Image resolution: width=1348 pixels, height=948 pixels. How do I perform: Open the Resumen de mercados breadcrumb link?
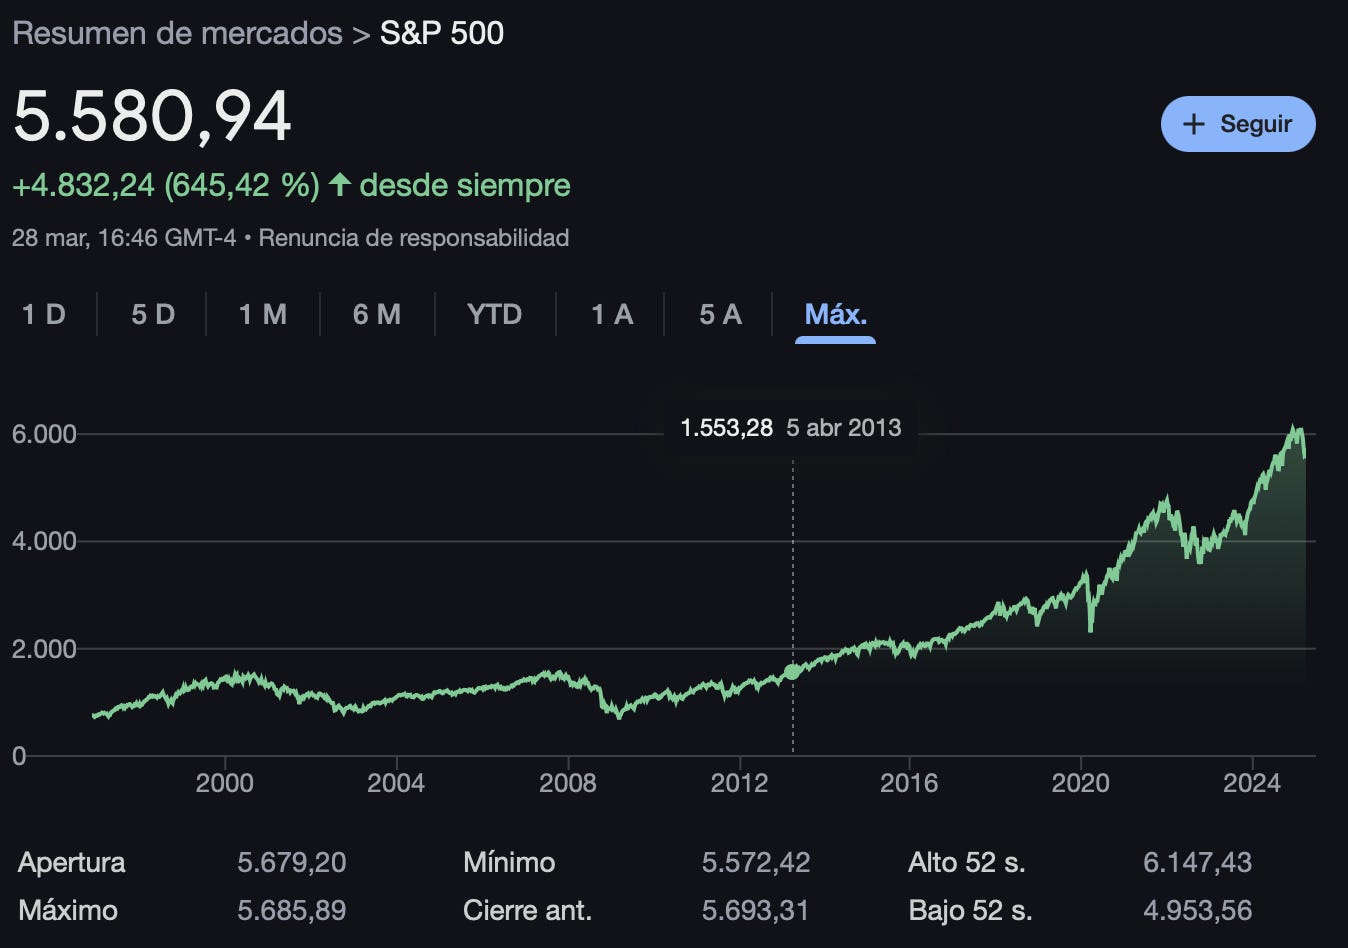[x=177, y=33]
